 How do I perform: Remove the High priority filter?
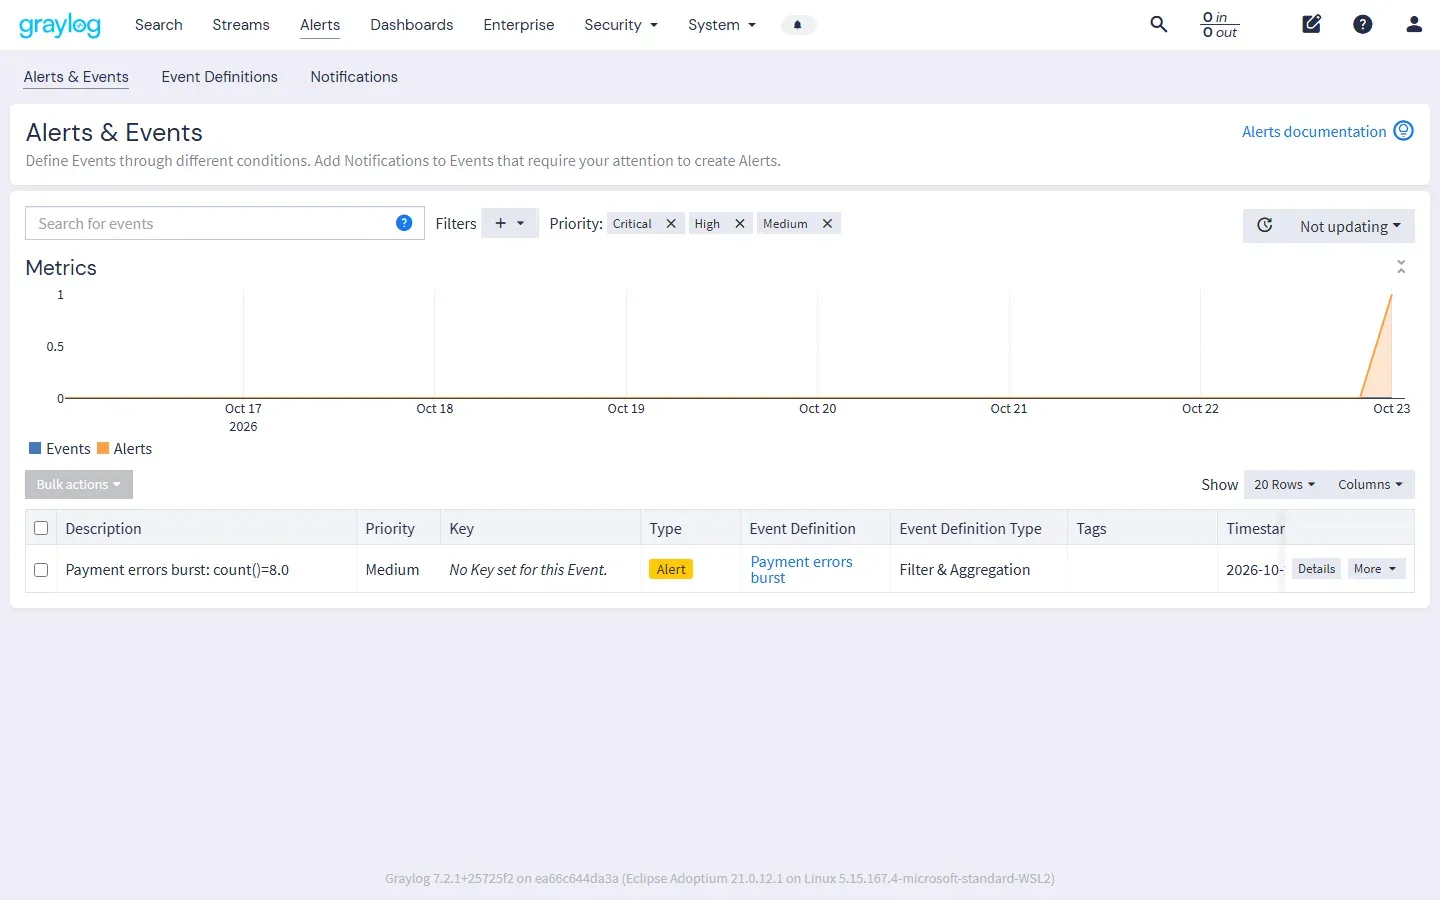coord(740,224)
